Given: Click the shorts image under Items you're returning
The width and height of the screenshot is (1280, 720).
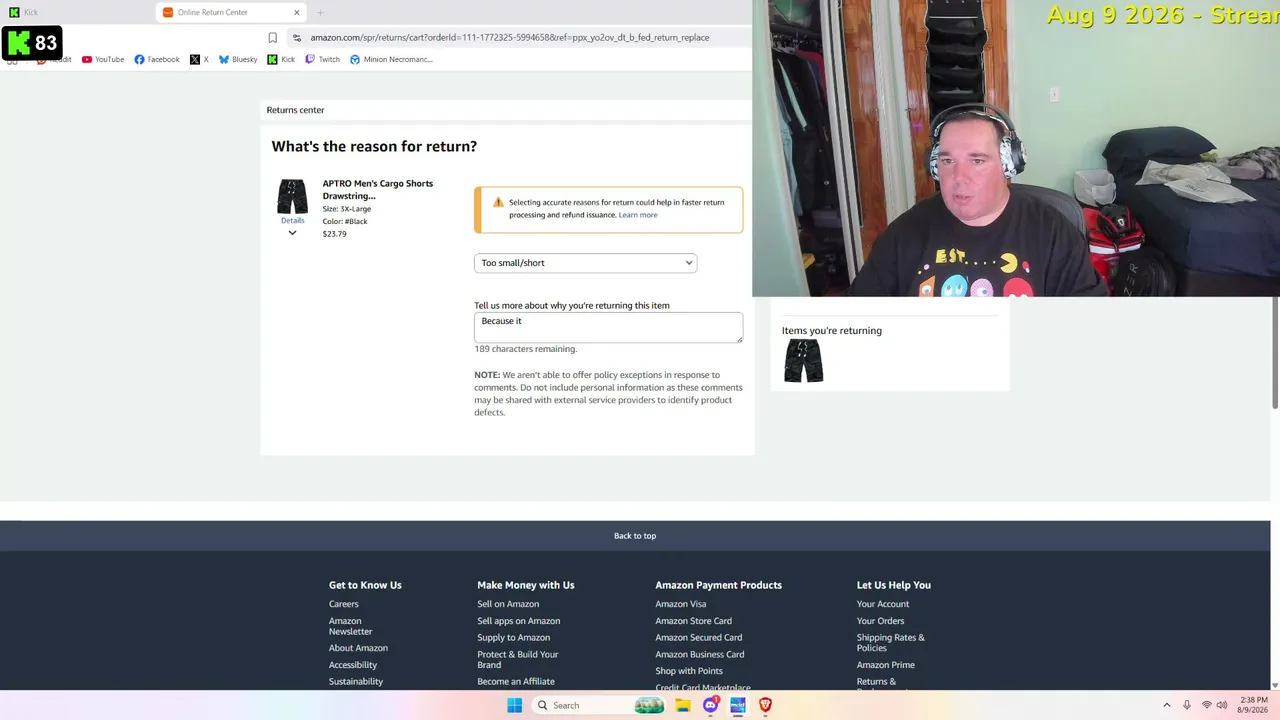Looking at the screenshot, I should pos(804,361).
